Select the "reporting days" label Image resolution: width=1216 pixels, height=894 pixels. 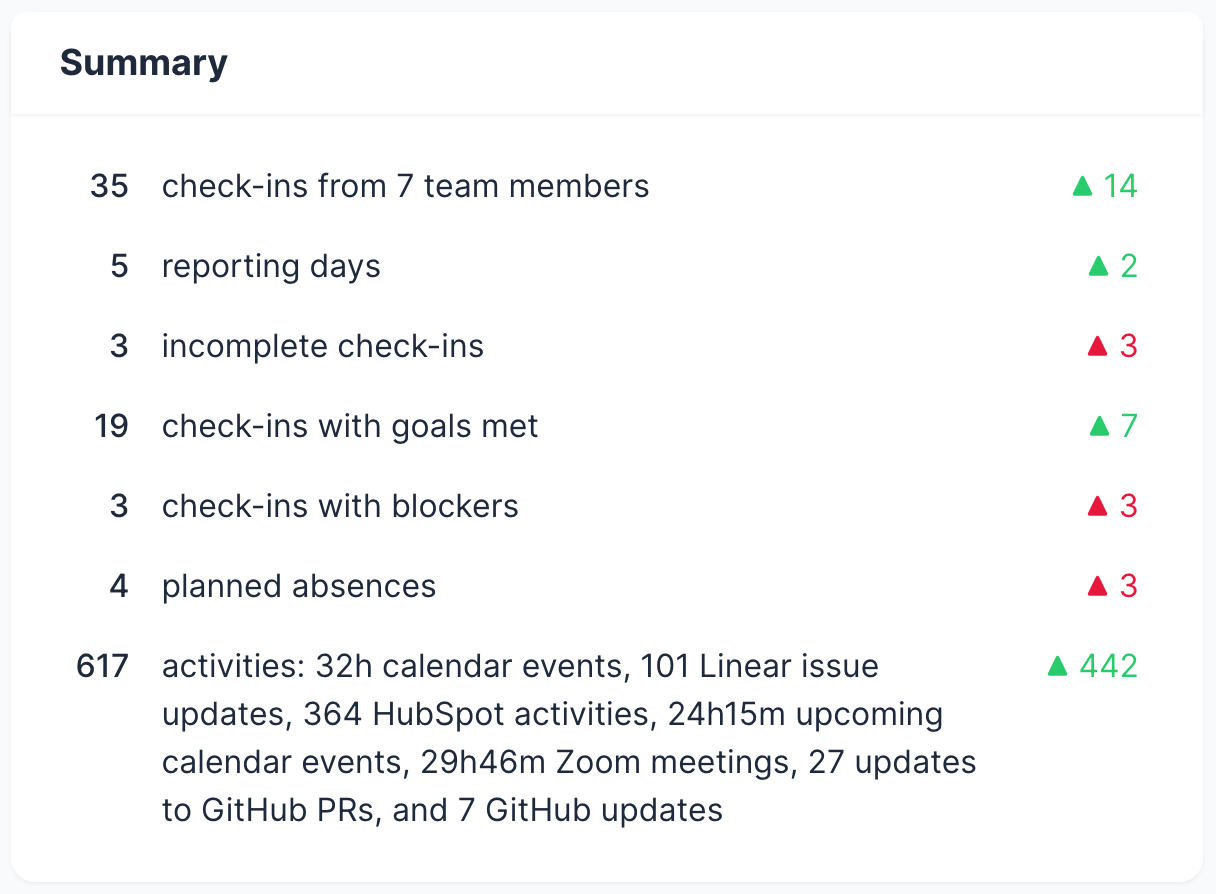pos(271,266)
